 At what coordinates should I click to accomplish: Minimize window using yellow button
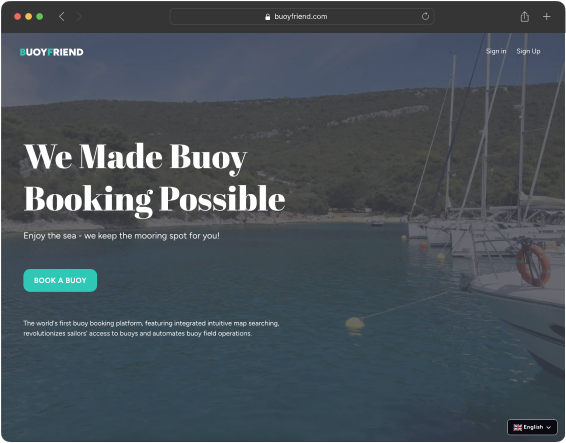click(29, 17)
